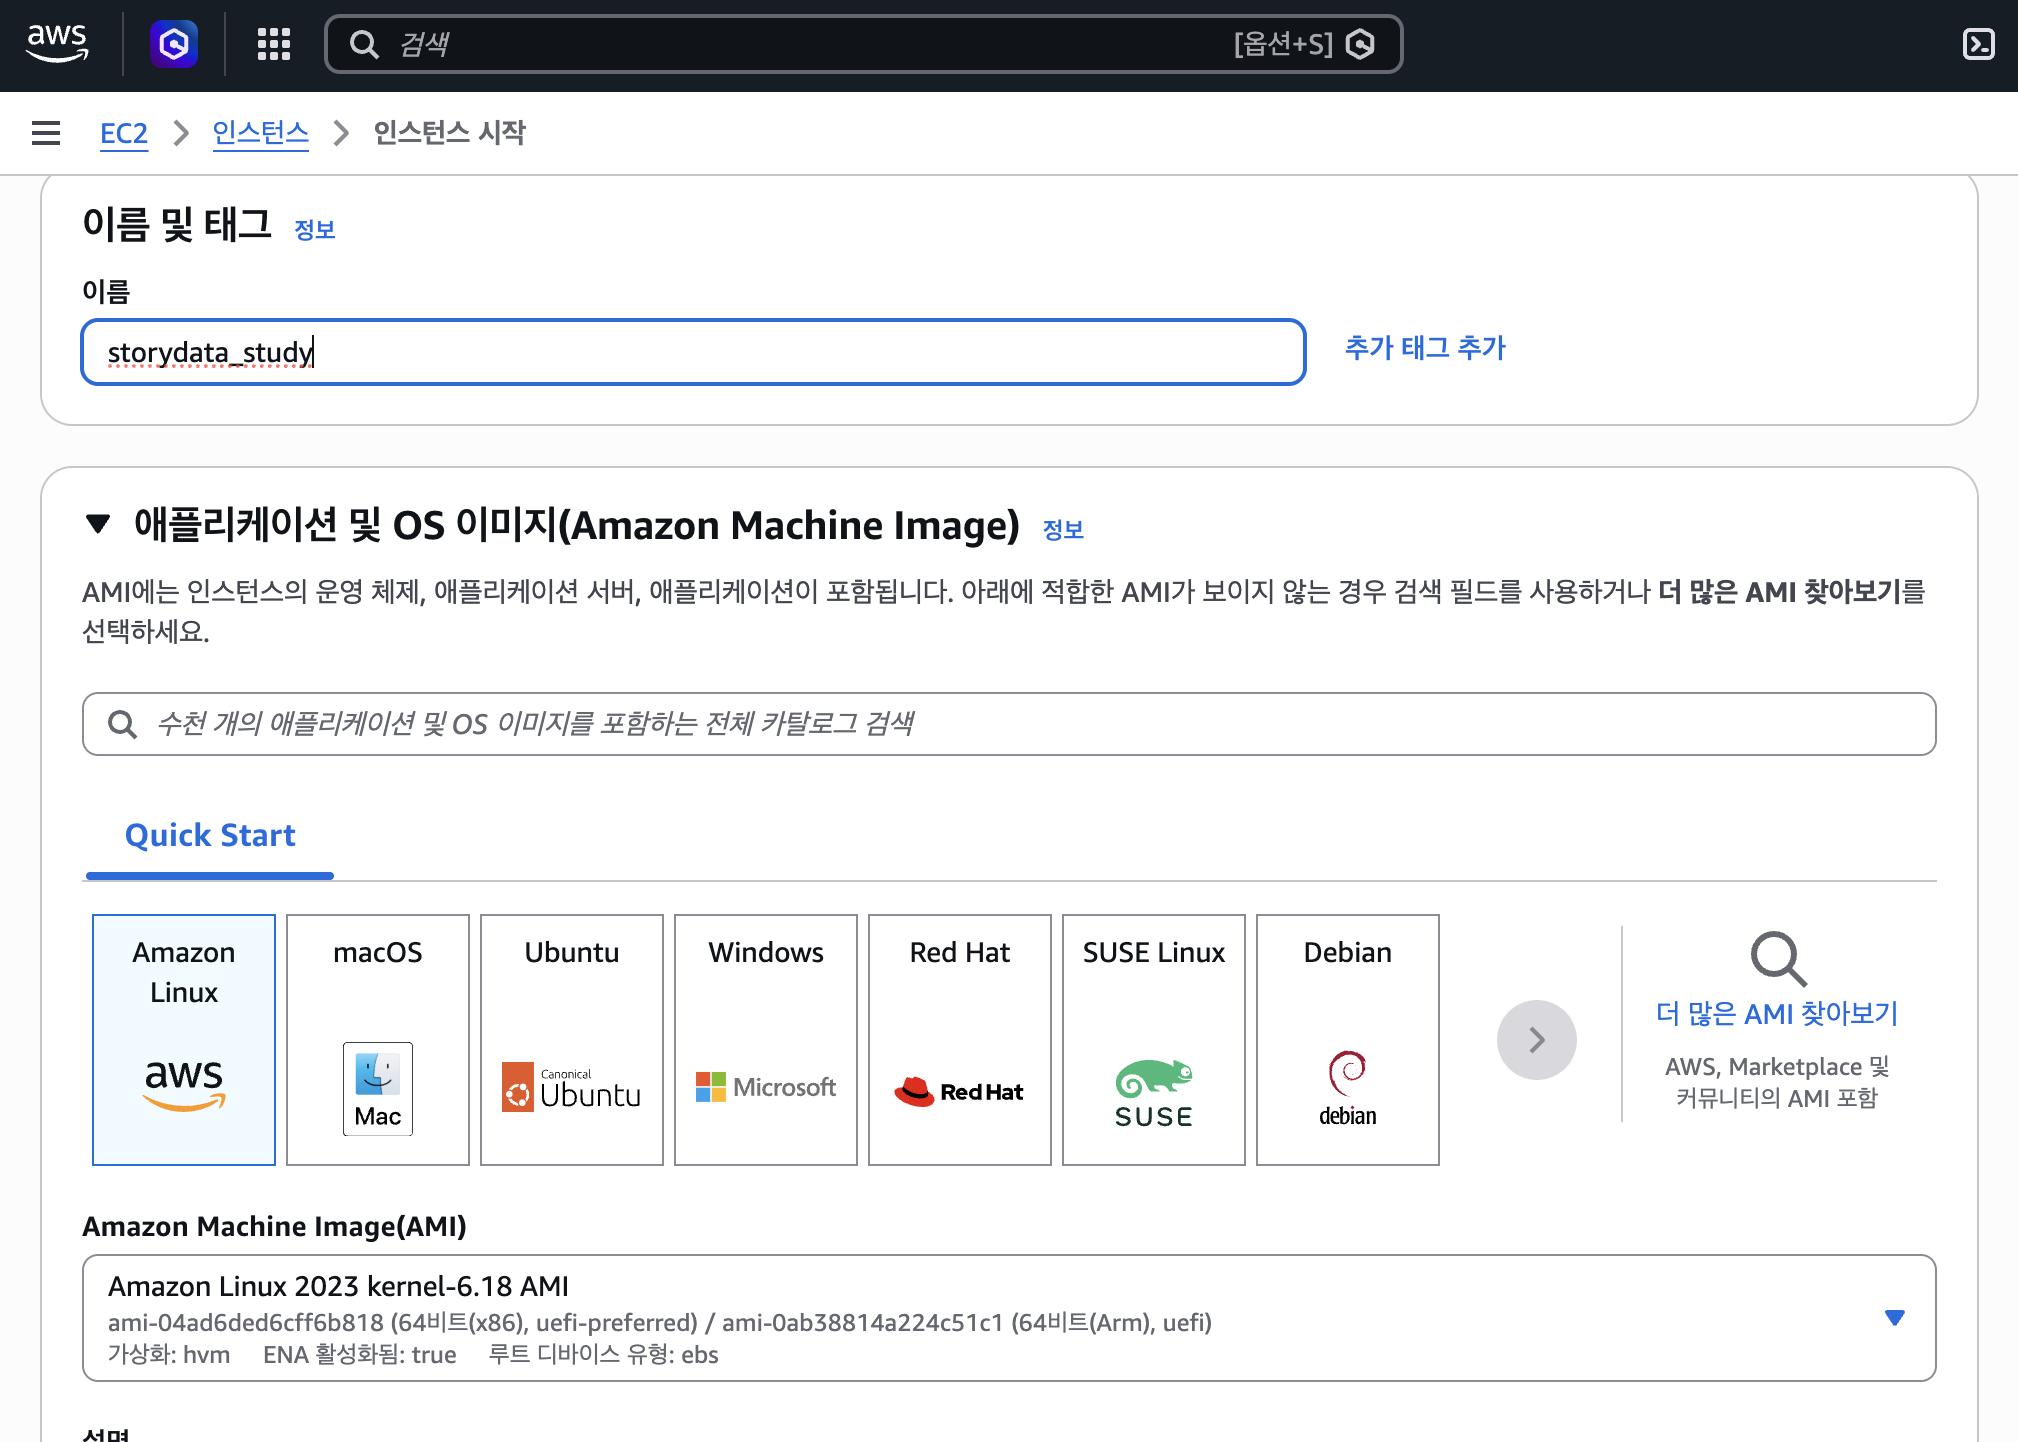The image size is (2018, 1442).
Task: Click the AMI catalog search field
Action: pos(1009,724)
